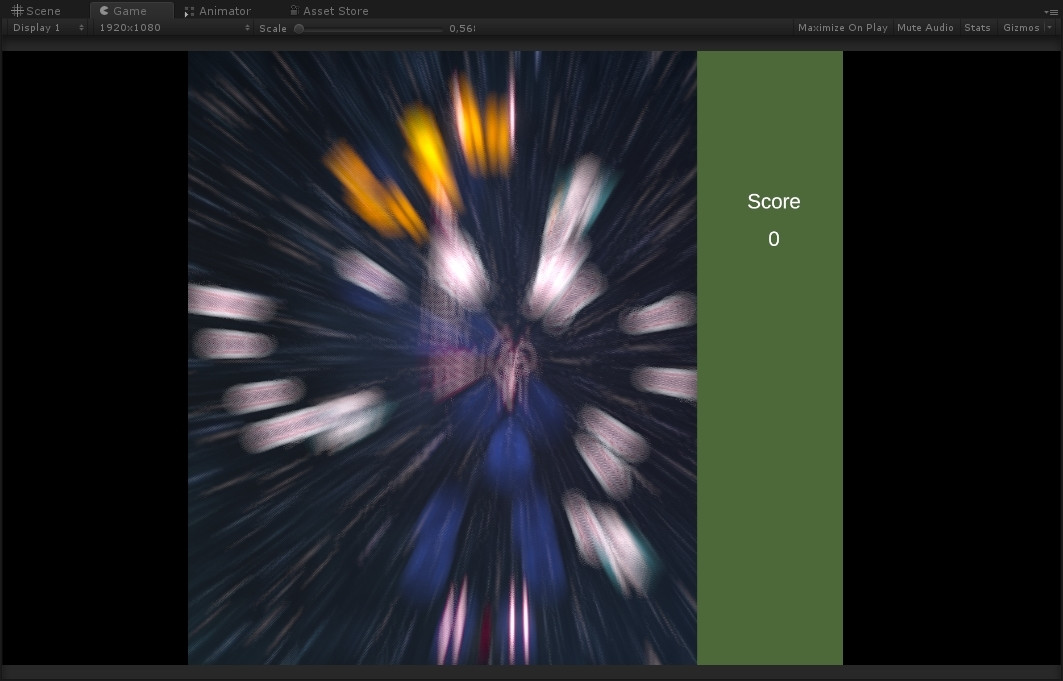Screen dimensions: 1063x681
Task: Open the Asset Store tab
Action: pyautogui.click(x=329, y=11)
